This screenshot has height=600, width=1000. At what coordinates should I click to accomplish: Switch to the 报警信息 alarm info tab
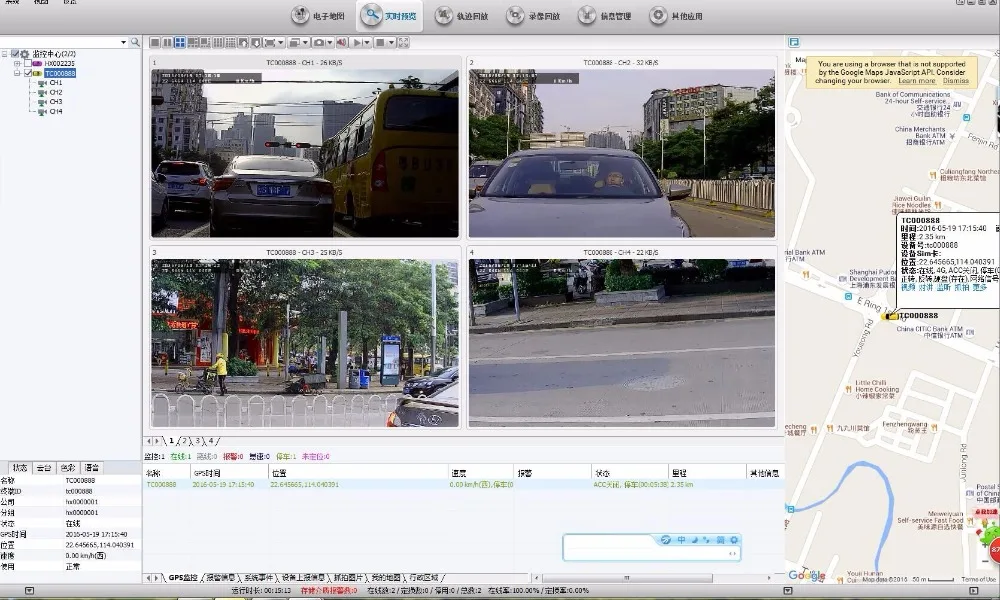coord(220,578)
